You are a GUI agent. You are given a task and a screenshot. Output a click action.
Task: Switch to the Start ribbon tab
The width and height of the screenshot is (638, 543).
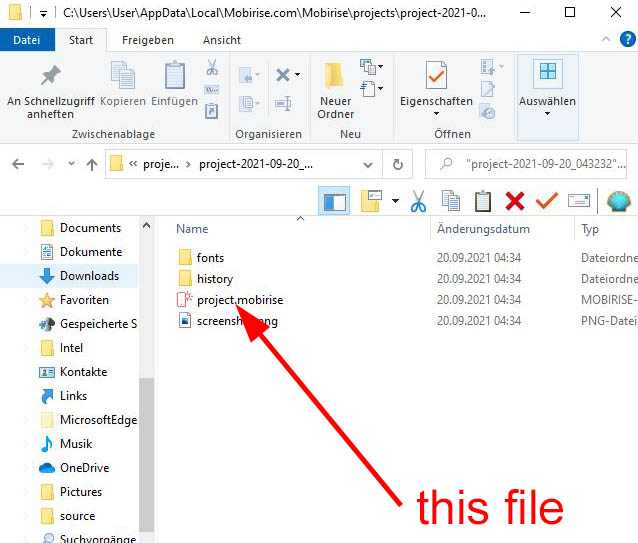81,40
